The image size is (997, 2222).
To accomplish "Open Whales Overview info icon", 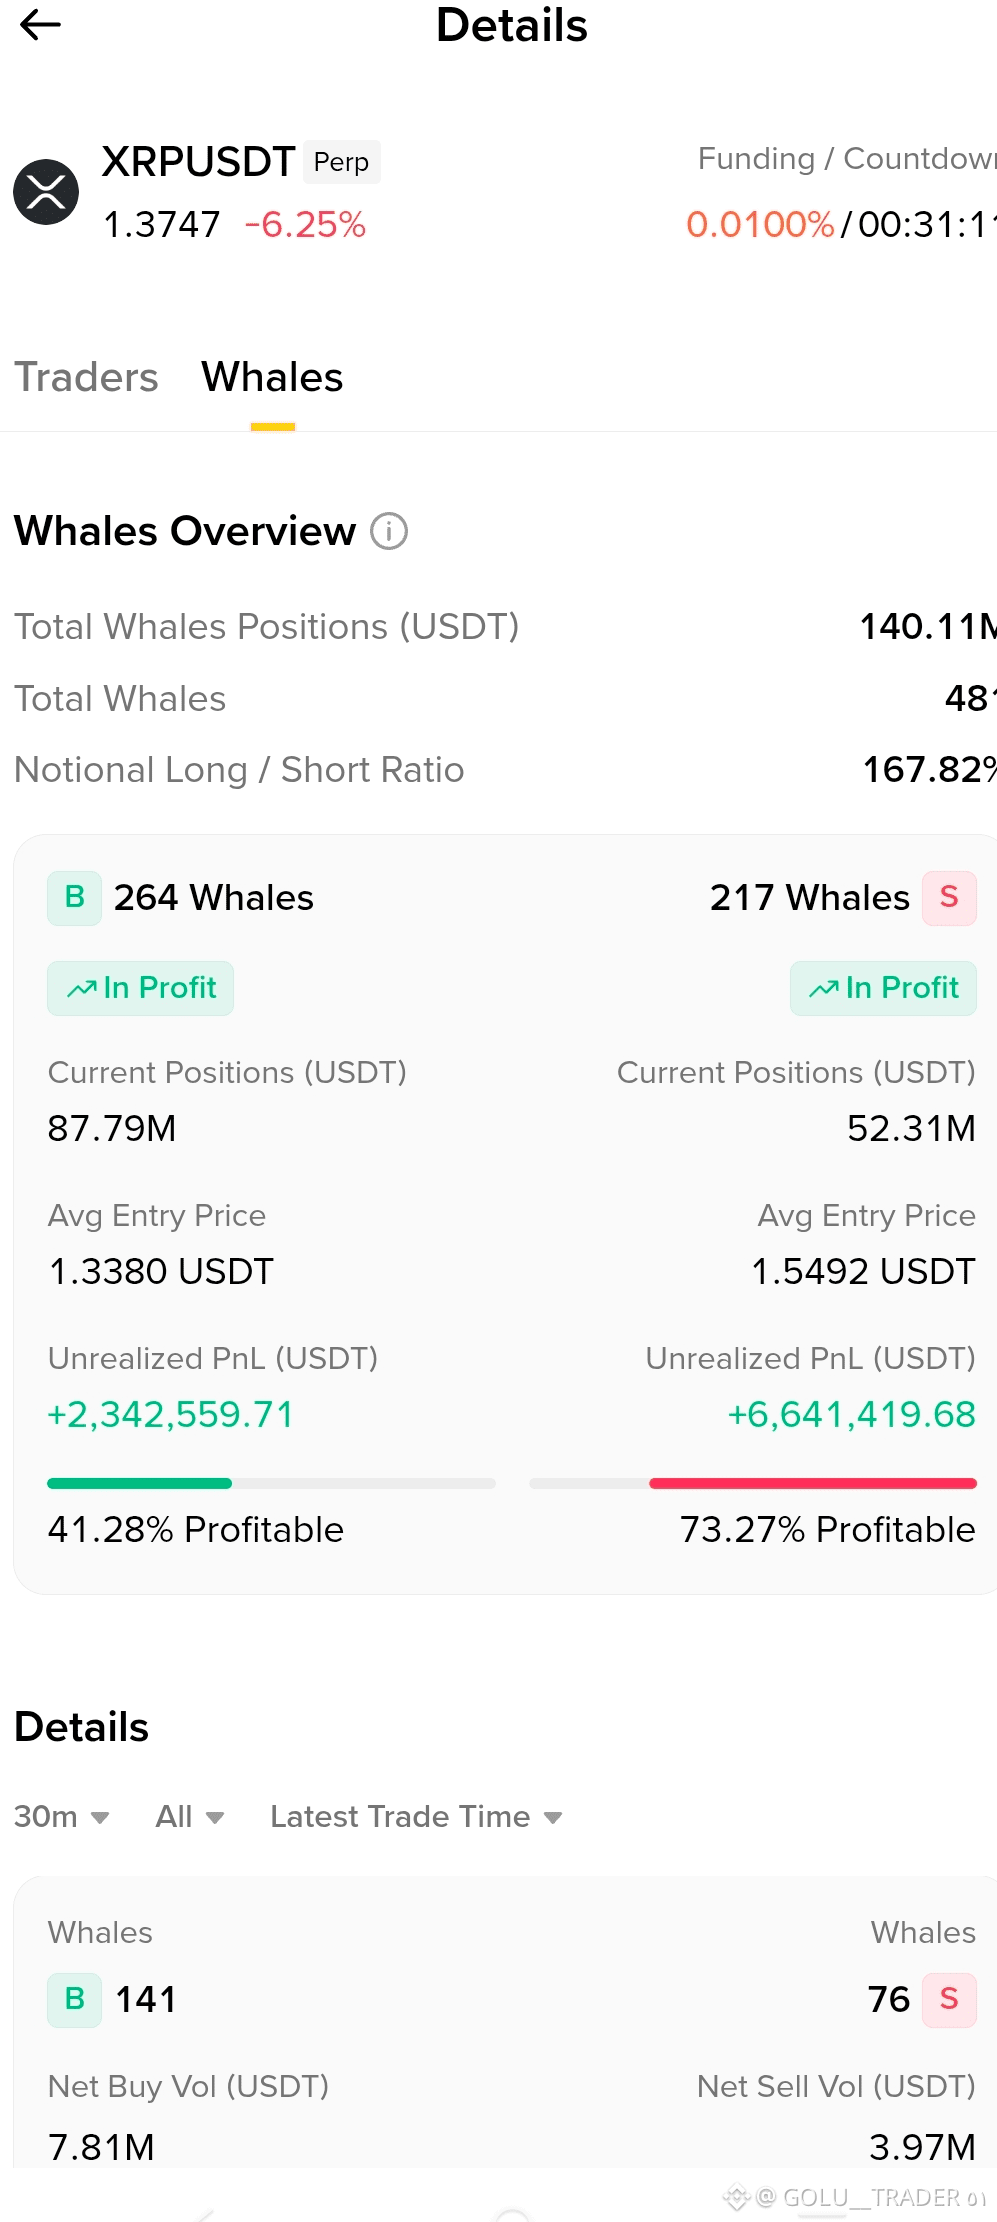I will click(x=389, y=531).
